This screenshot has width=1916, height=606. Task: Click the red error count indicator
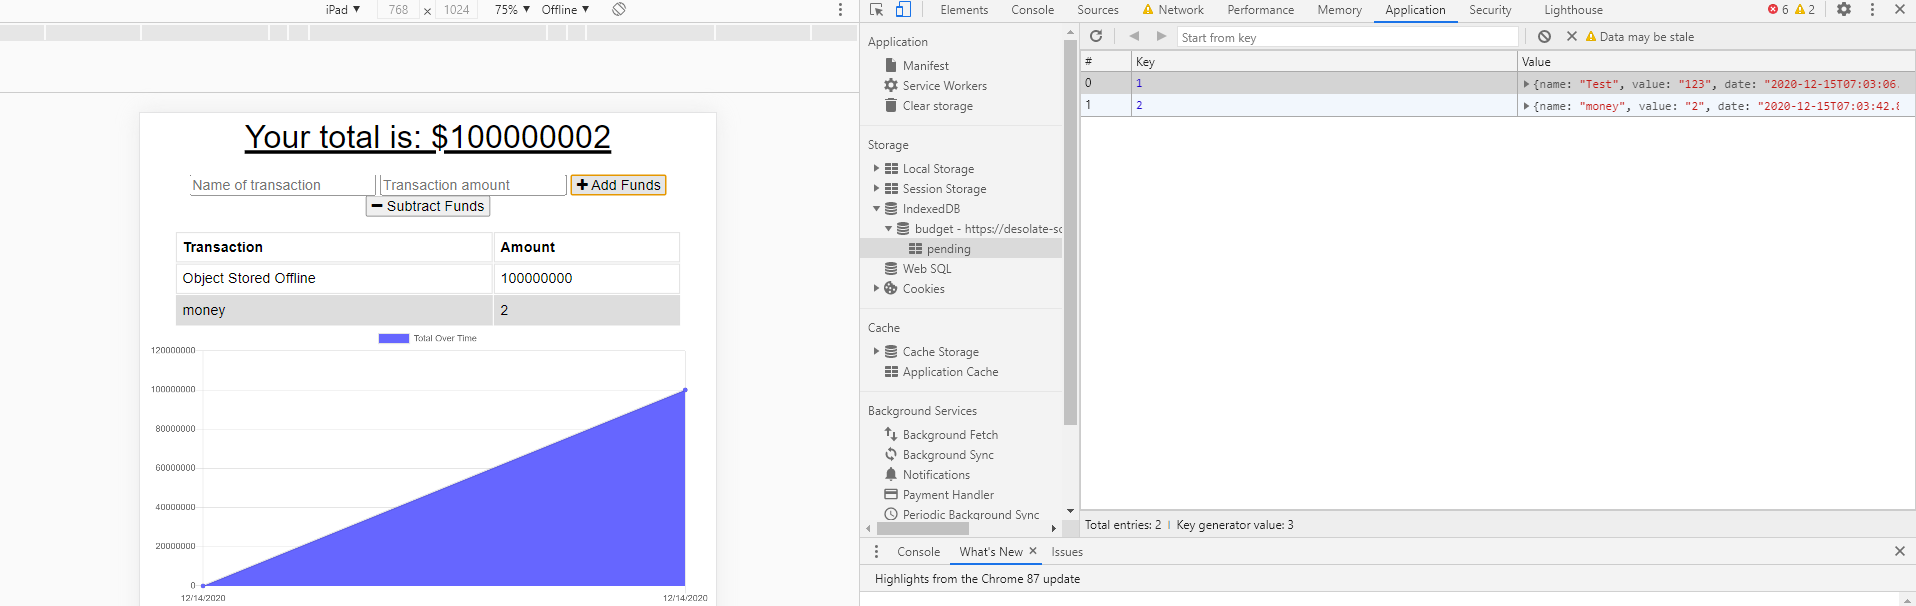tap(1778, 10)
